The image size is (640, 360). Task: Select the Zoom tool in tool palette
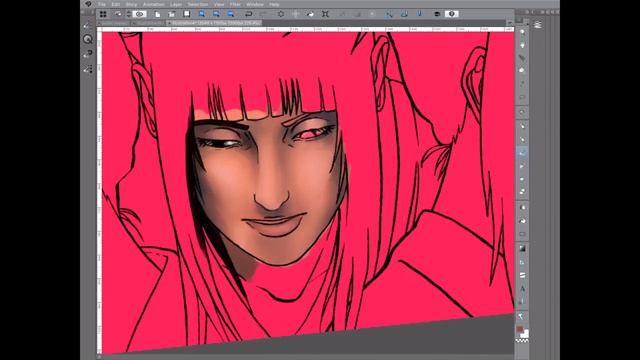coord(522,32)
